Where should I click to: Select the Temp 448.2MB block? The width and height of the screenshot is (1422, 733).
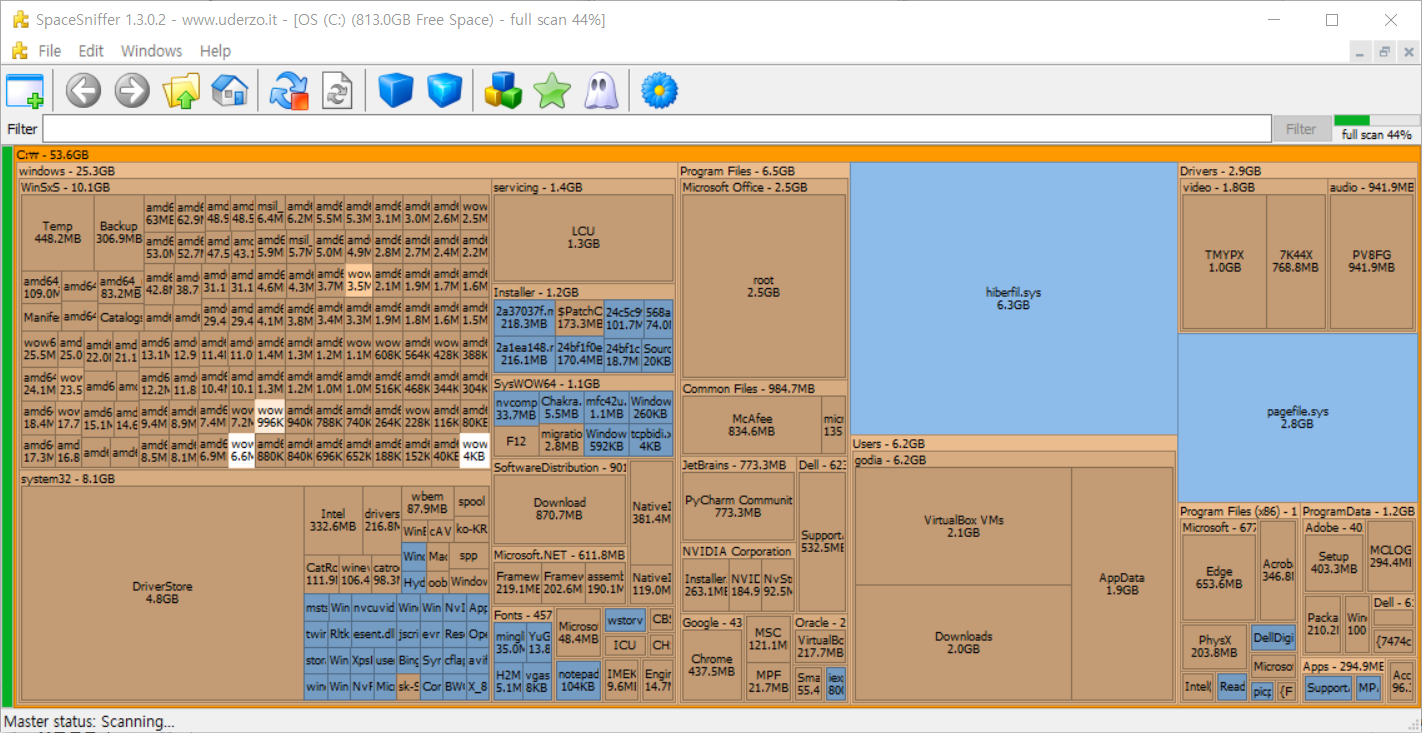(57, 232)
